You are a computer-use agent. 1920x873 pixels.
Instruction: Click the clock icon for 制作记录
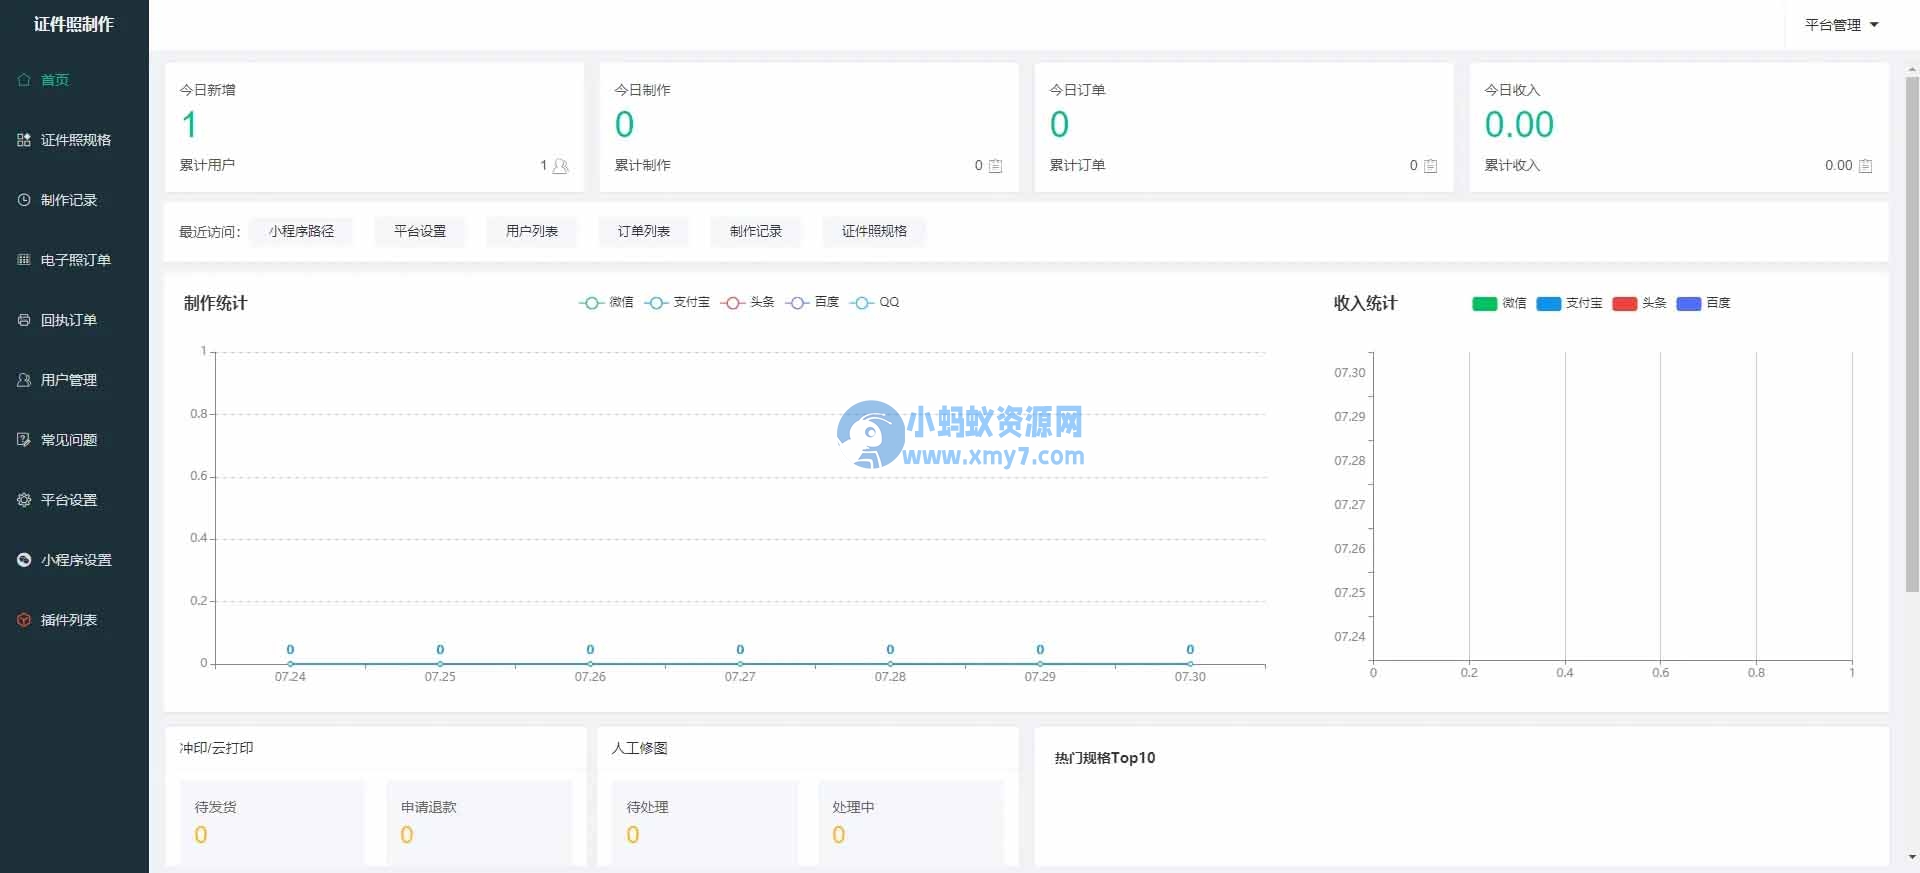[x=24, y=200]
